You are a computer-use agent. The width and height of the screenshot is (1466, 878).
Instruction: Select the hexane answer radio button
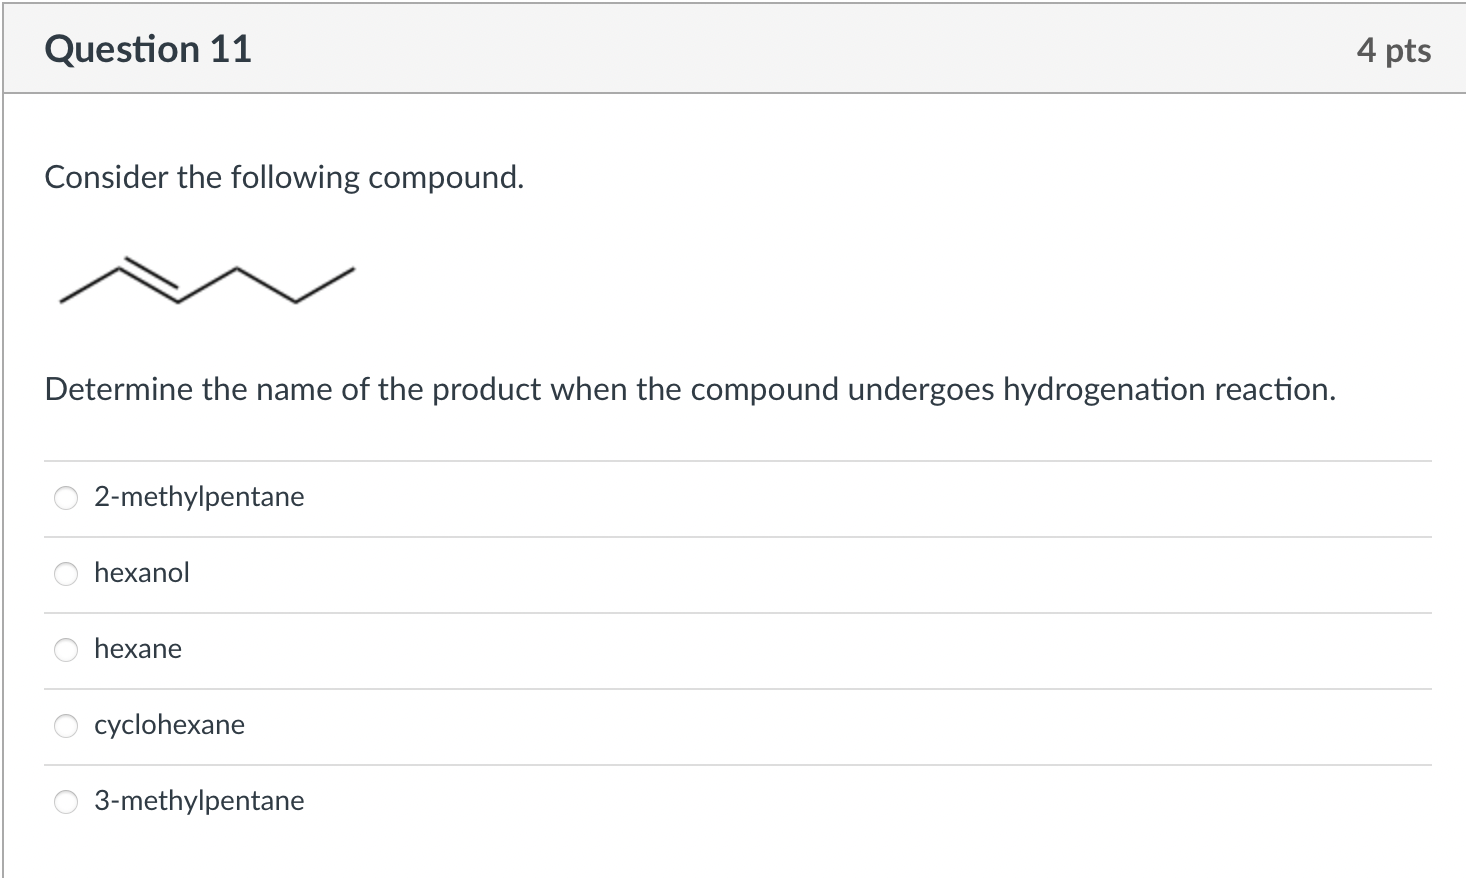[65, 649]
